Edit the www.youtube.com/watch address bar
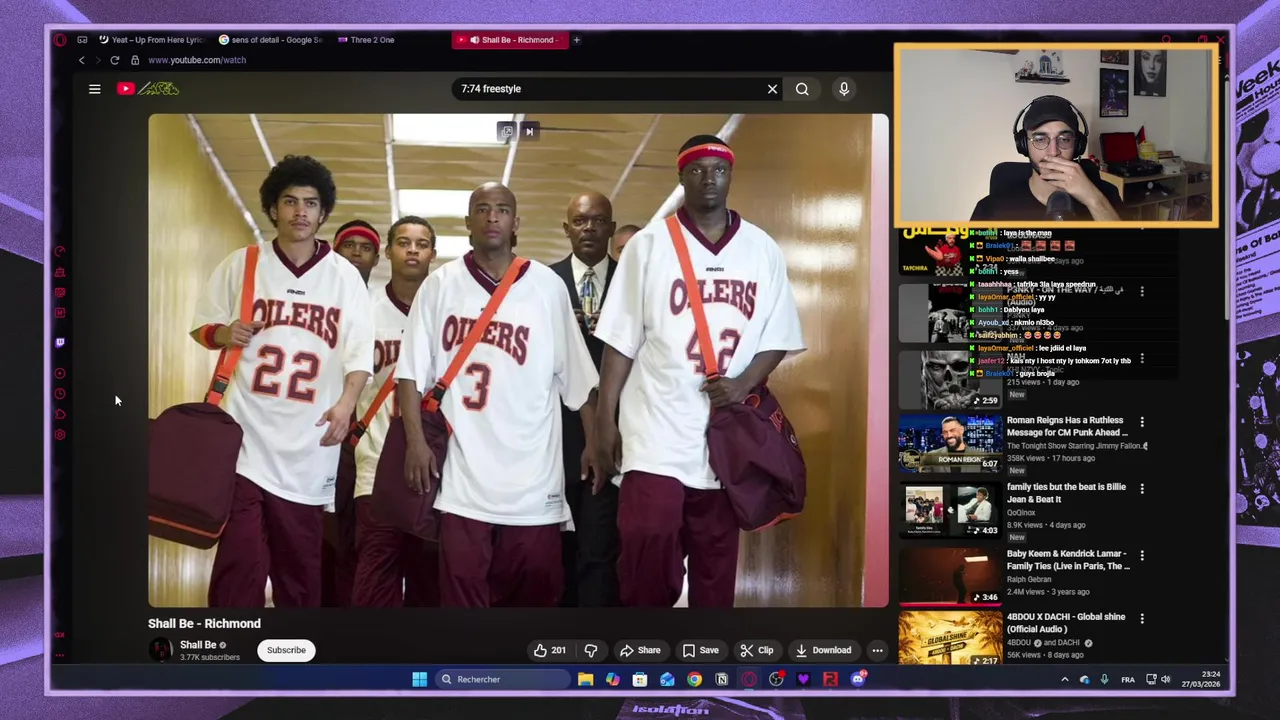This screenshot has height=720, width=1280. pyautogui.click(x=197, y=60)
